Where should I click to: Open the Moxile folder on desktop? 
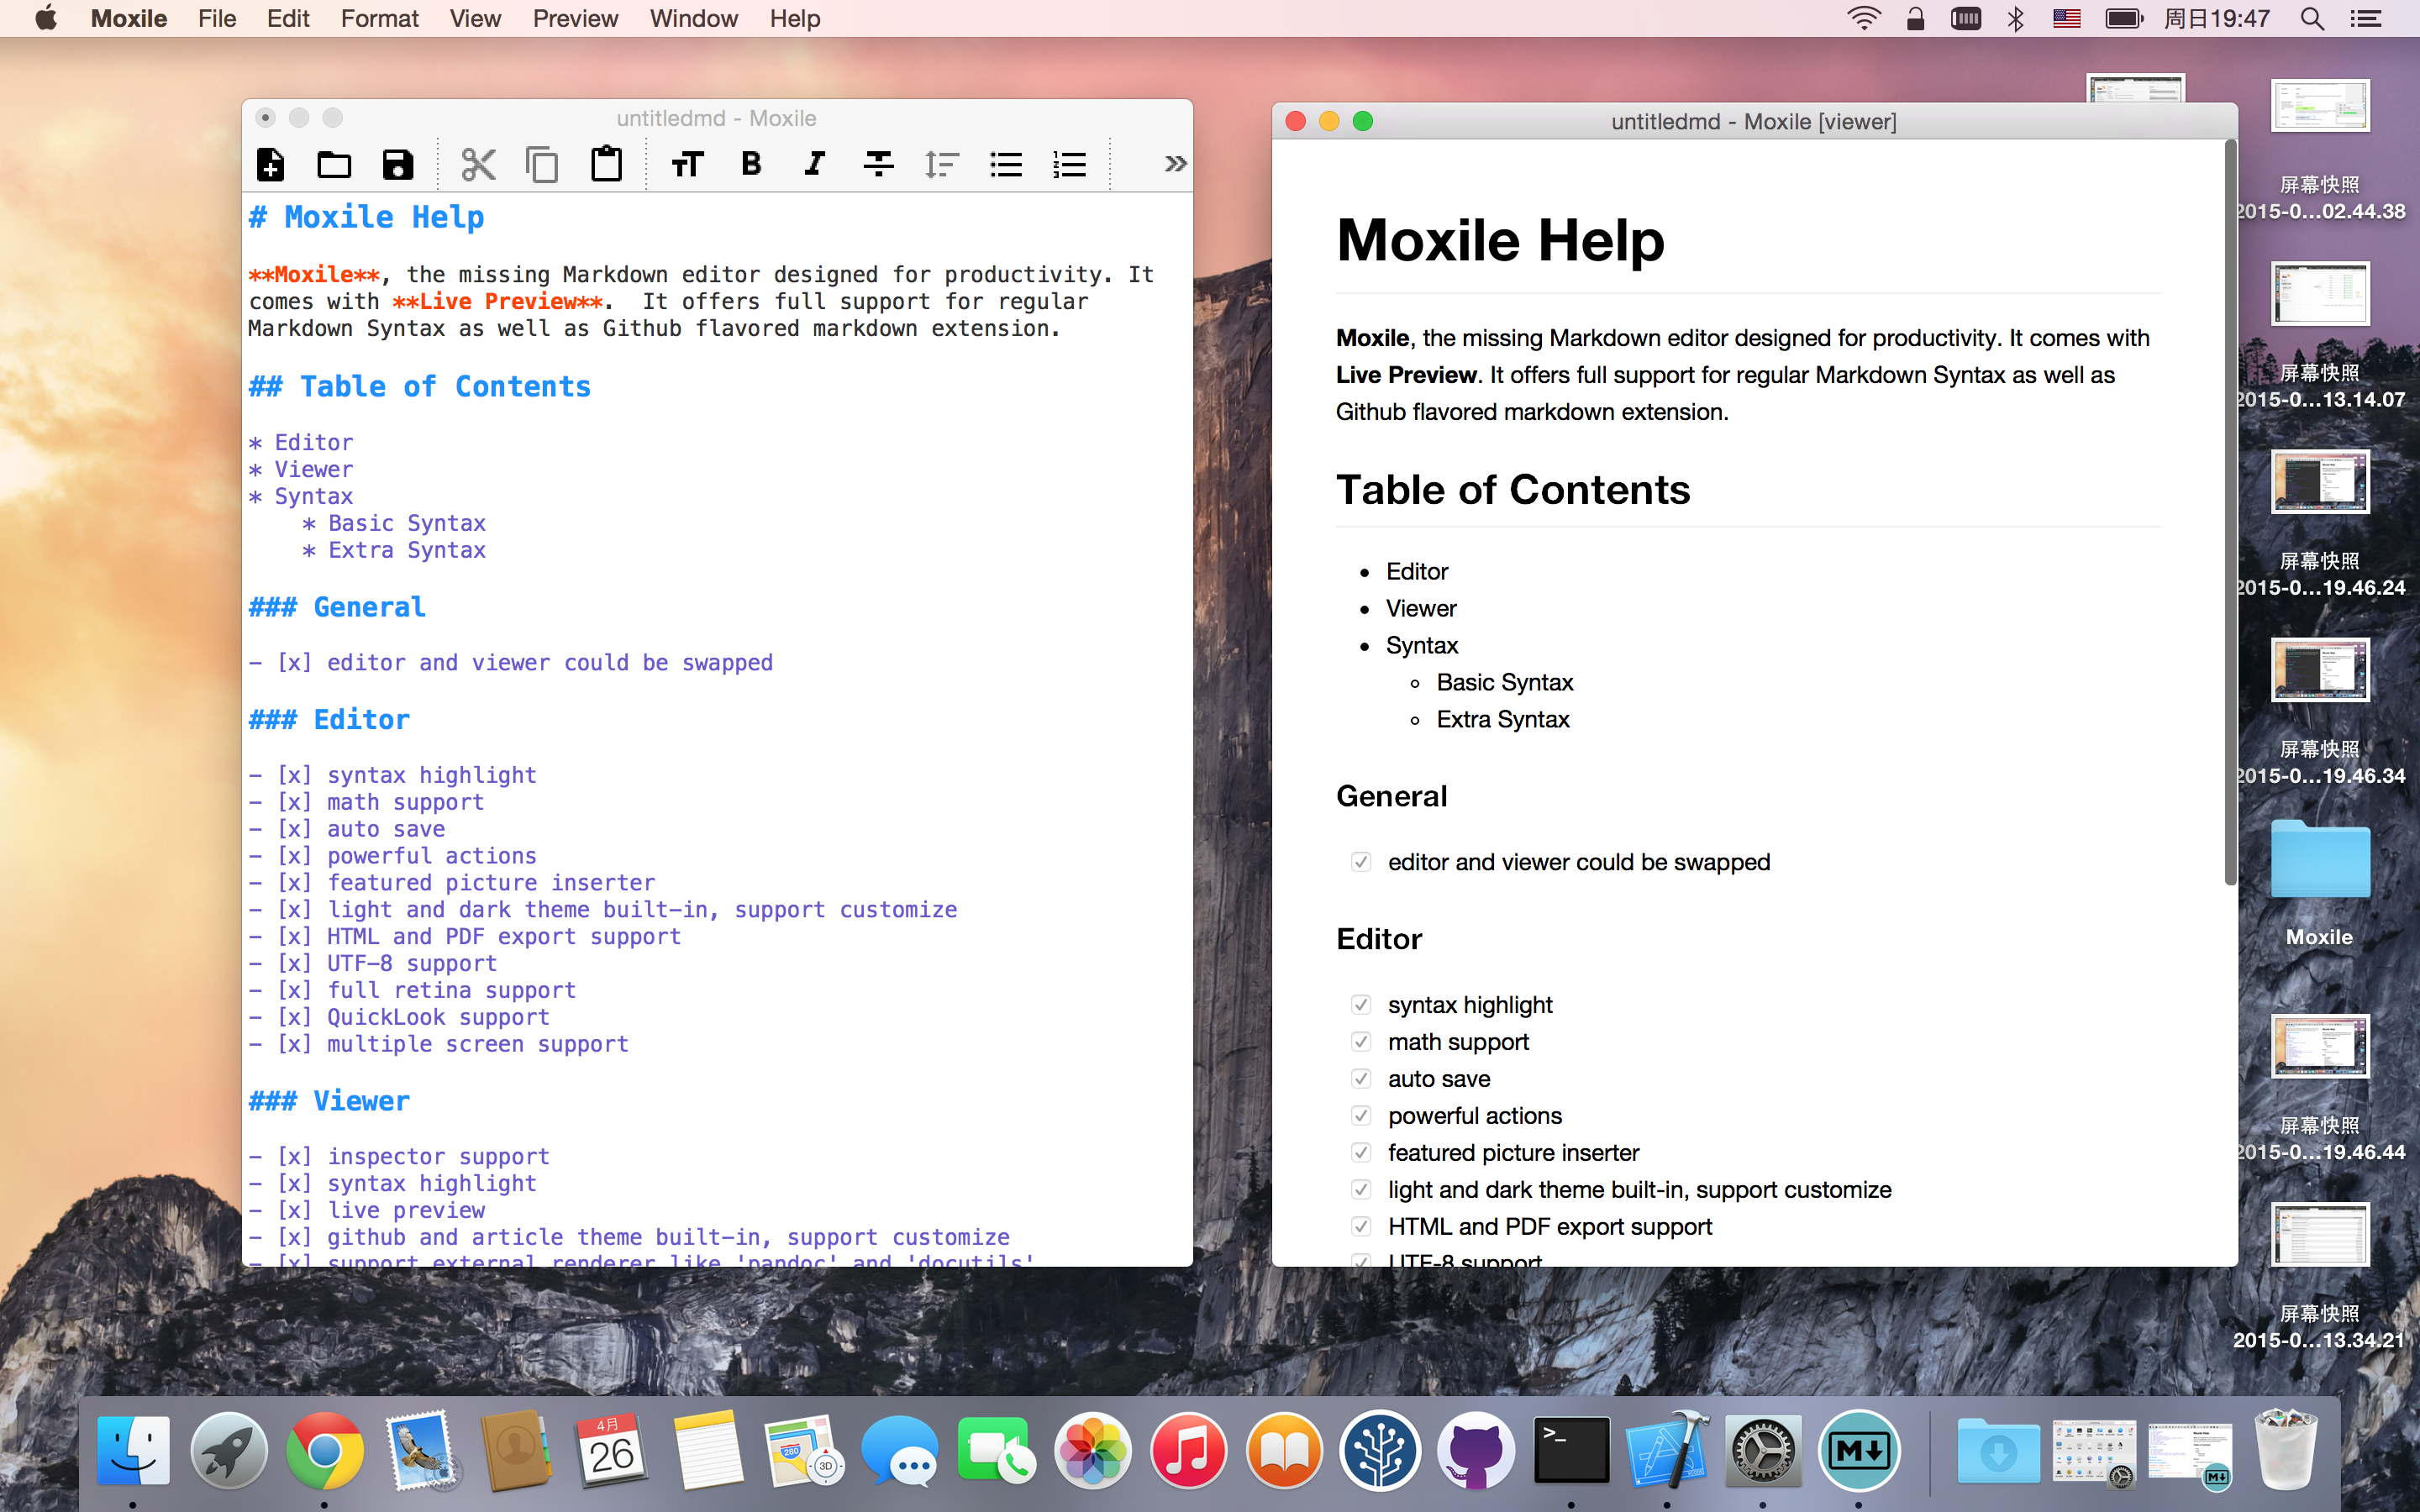pos(2319,860)
